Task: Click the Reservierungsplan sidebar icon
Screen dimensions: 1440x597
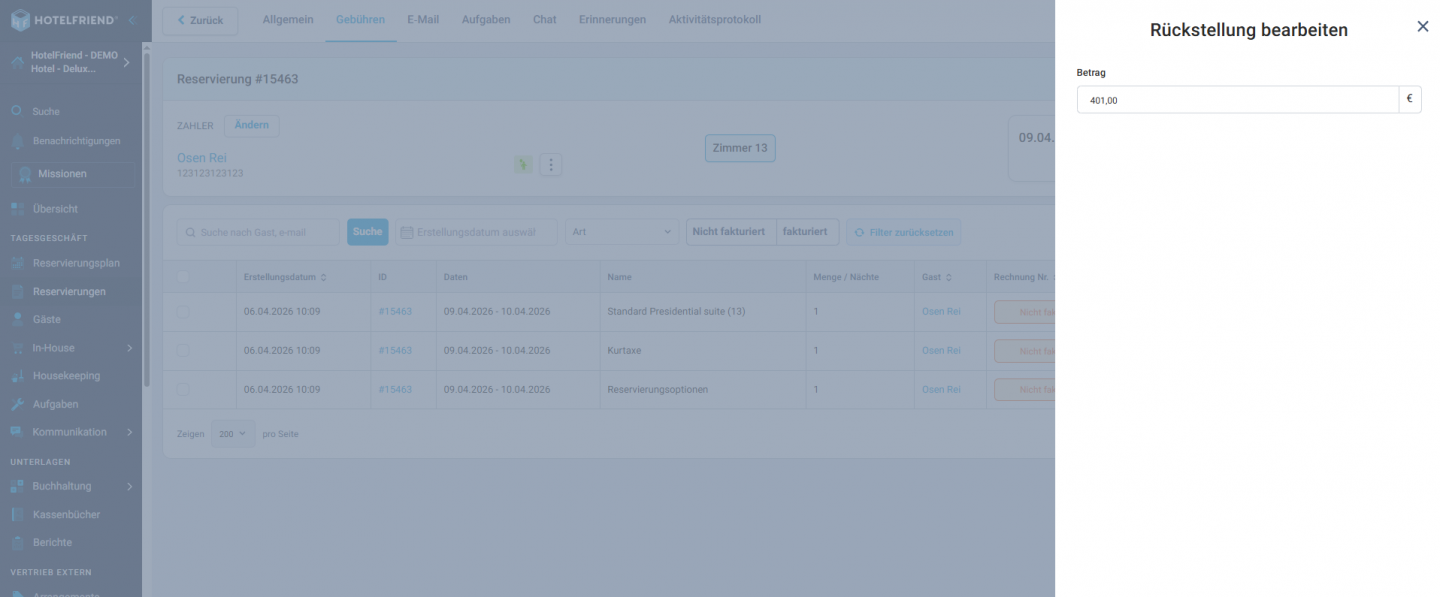Action: (17, 264)
